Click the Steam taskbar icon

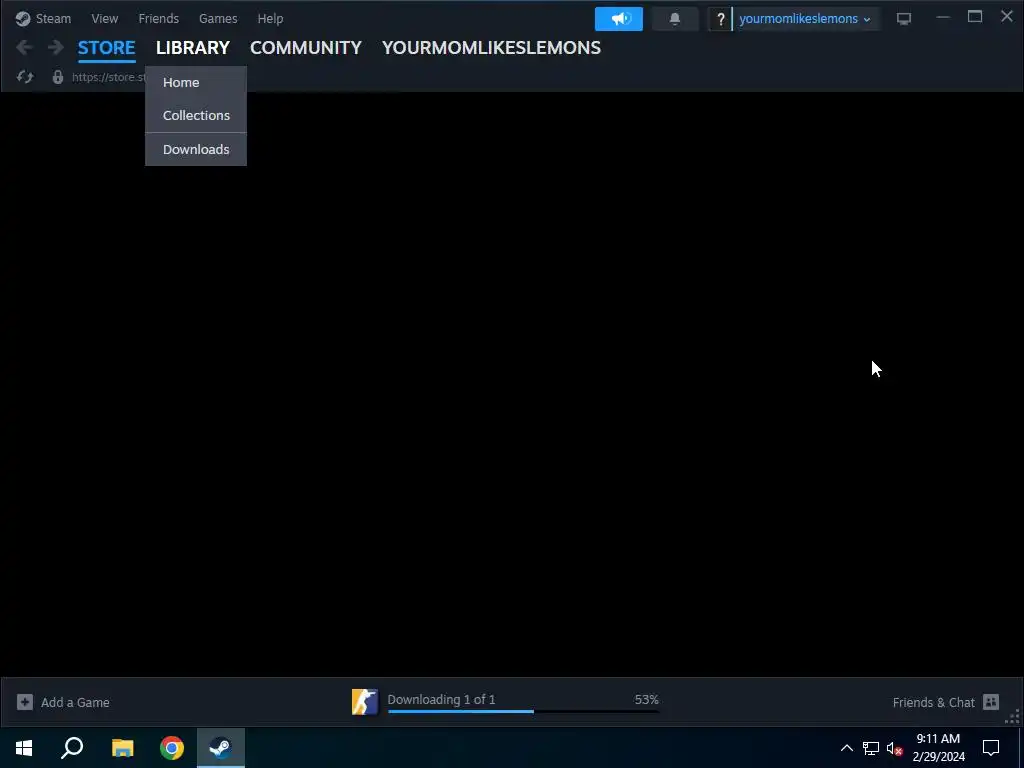point(221,748)
